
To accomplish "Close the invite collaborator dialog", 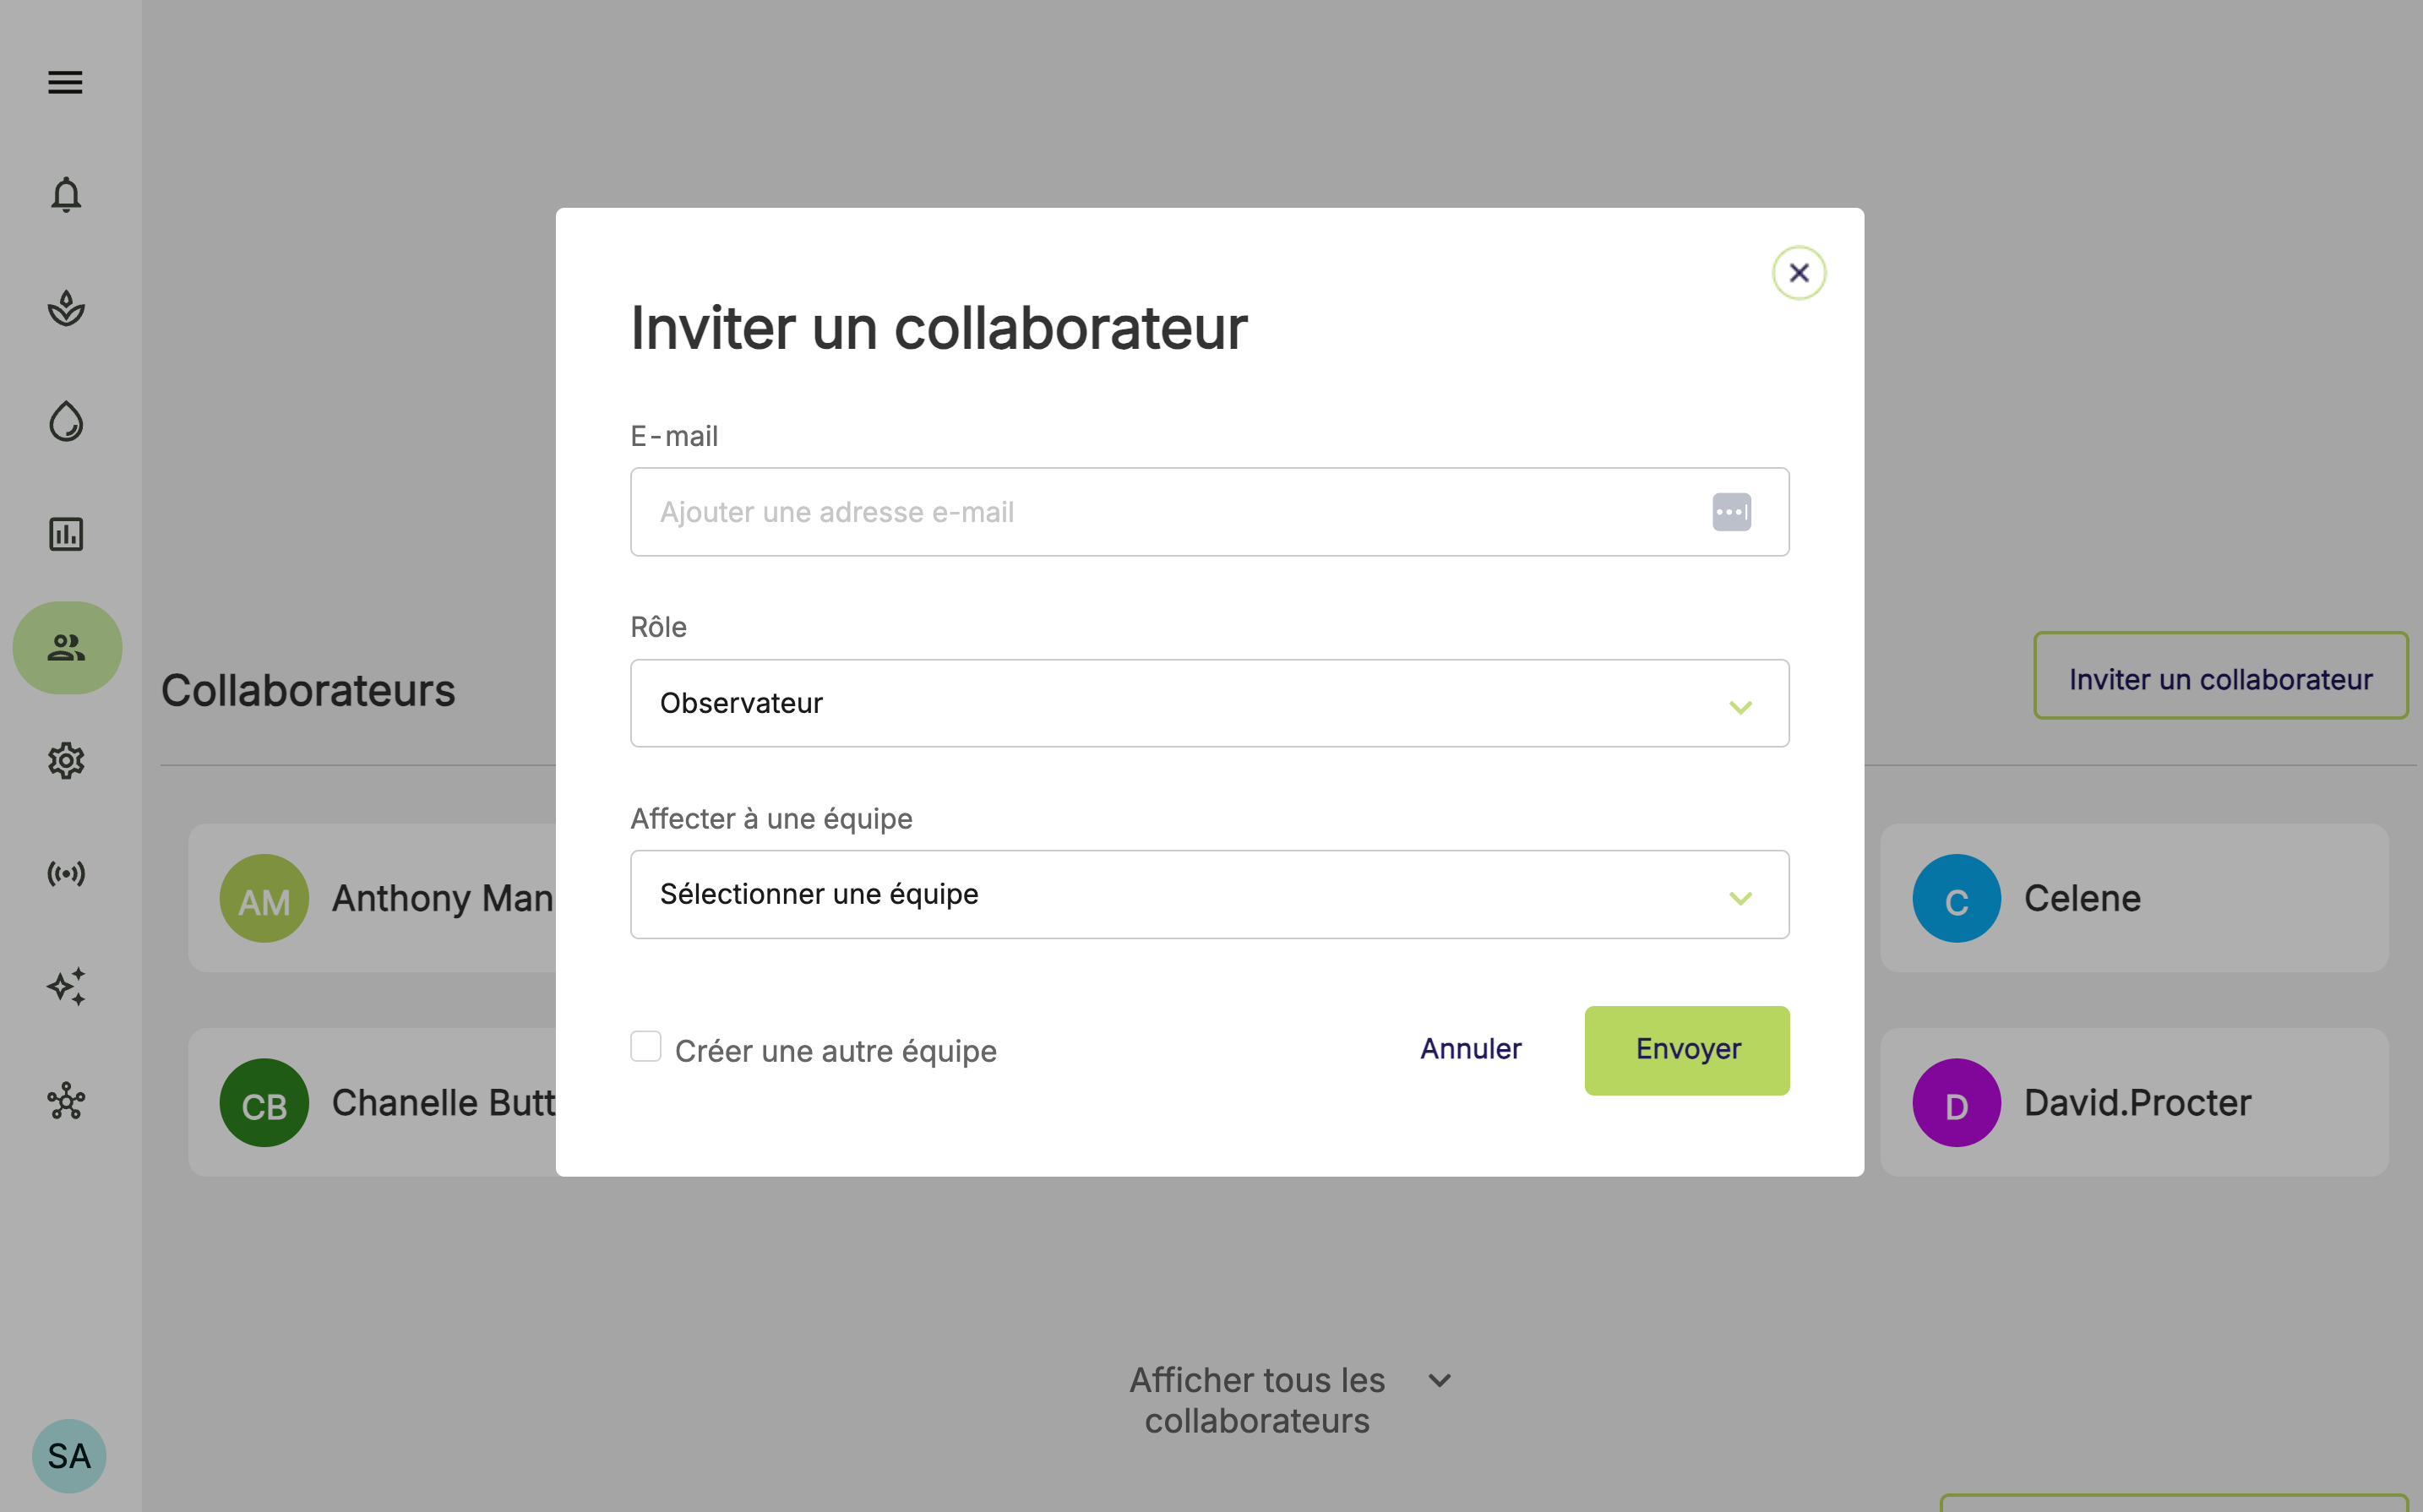I will click(1799, 273).
